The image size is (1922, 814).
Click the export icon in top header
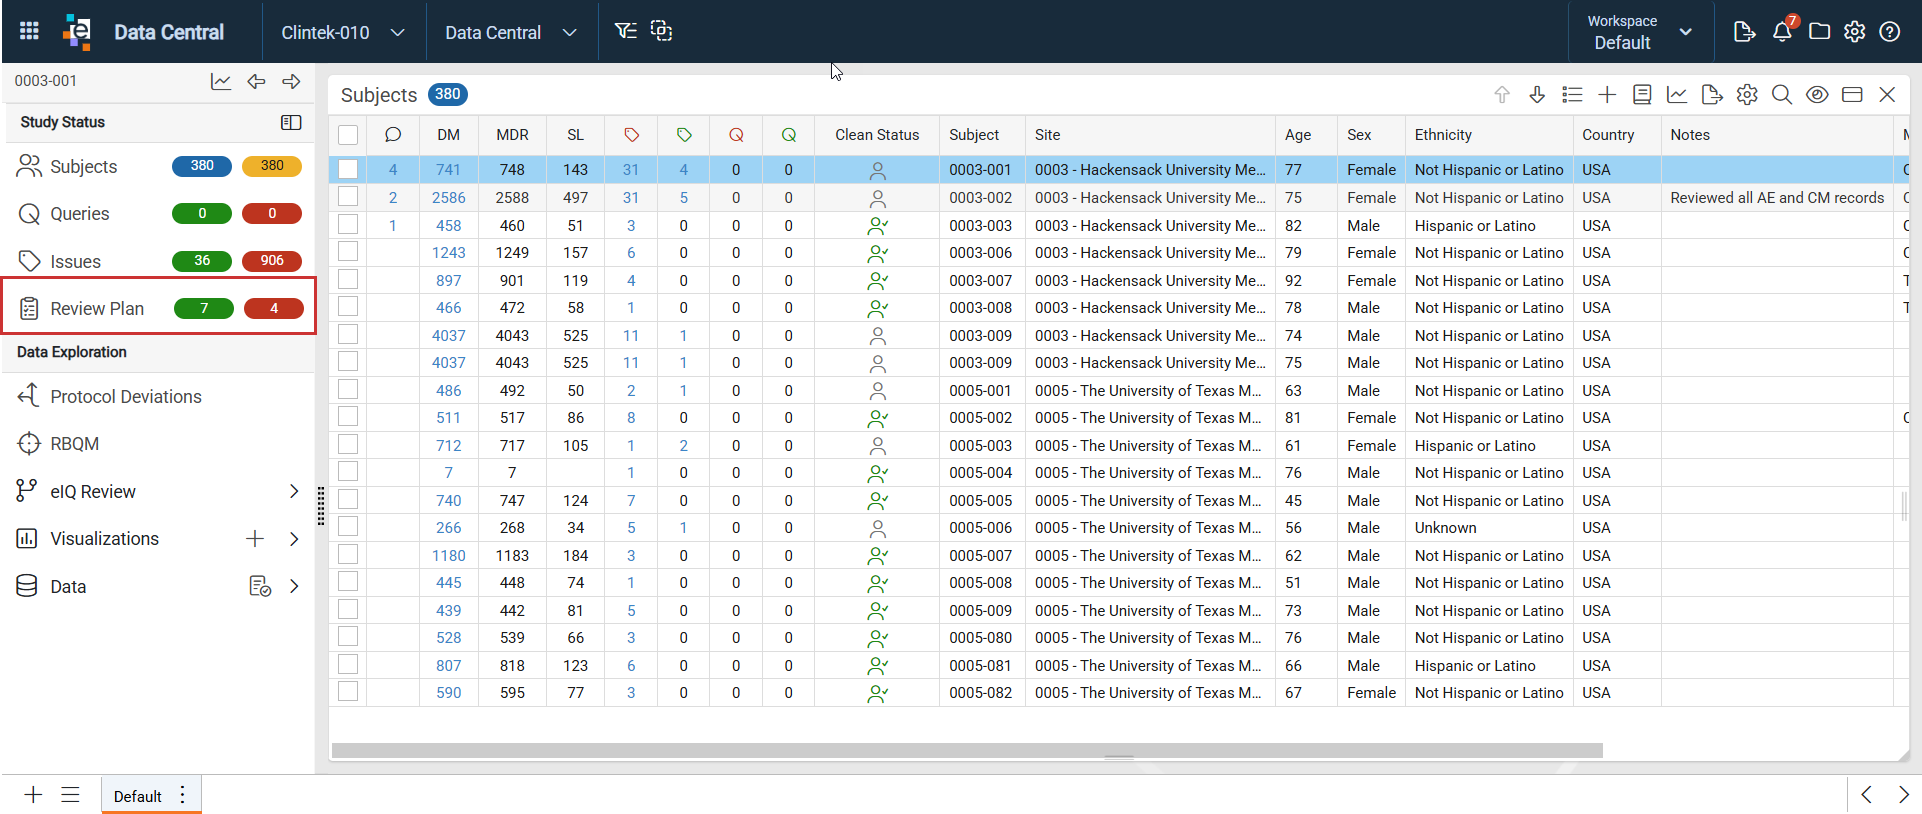pos(1744,32)
